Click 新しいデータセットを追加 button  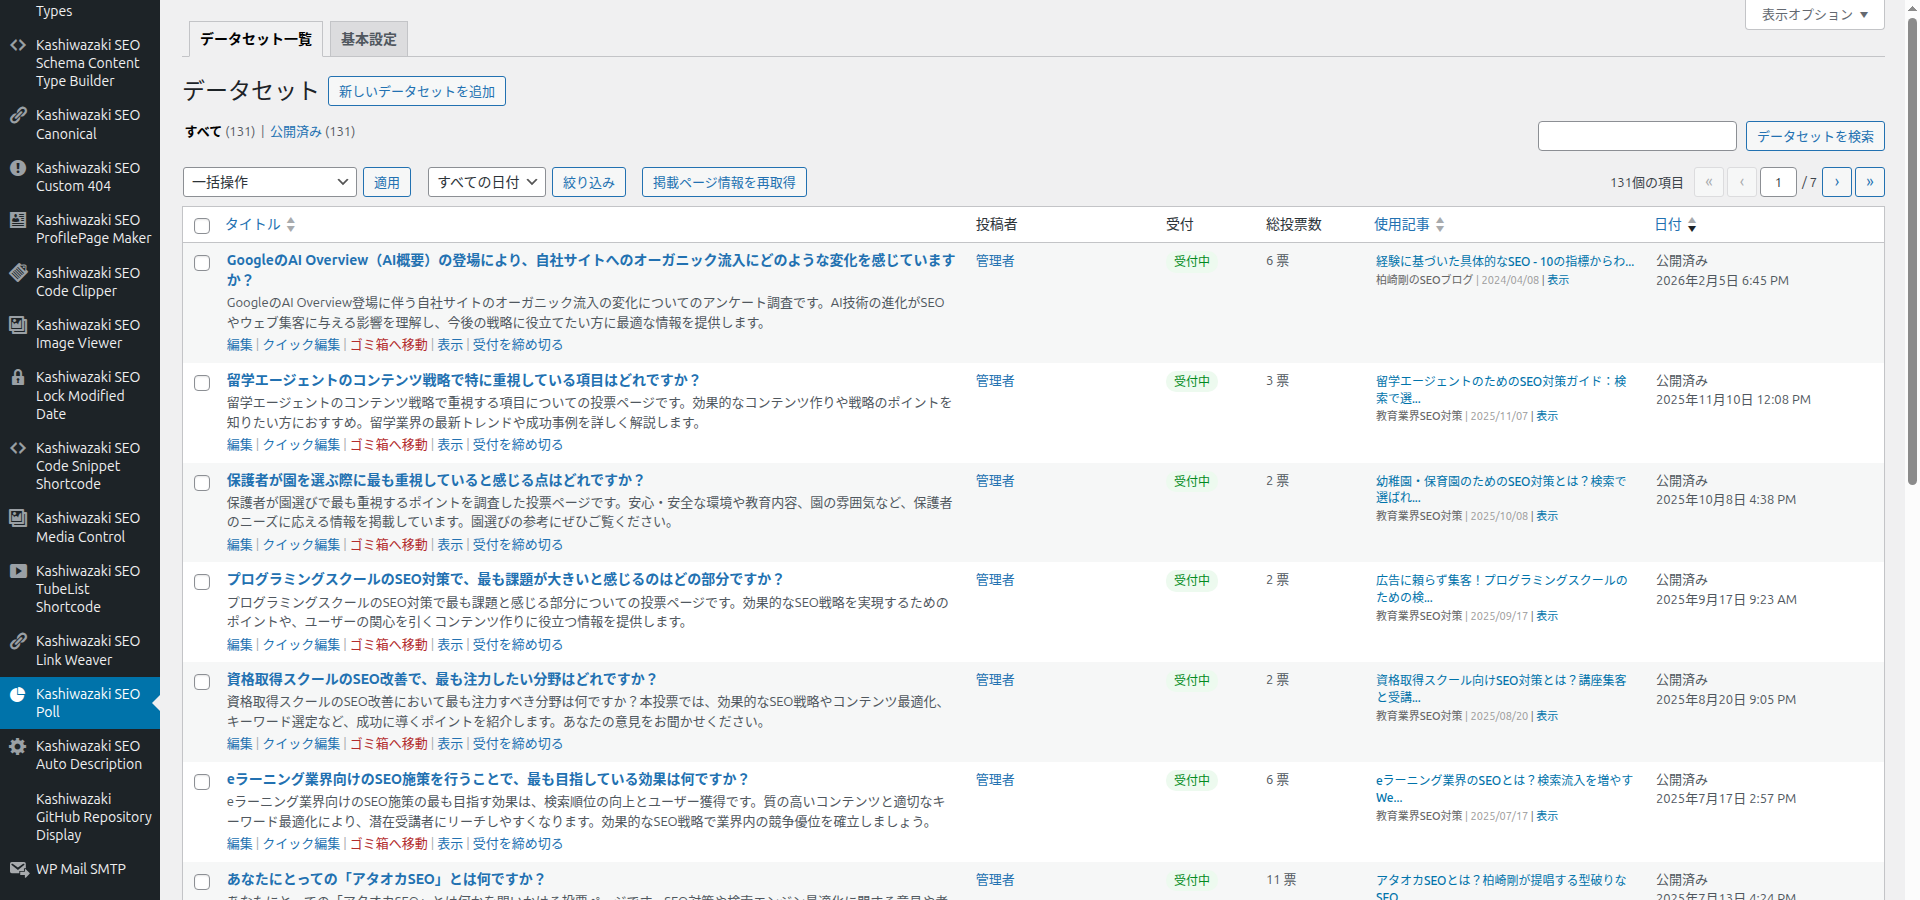[417, 91]
